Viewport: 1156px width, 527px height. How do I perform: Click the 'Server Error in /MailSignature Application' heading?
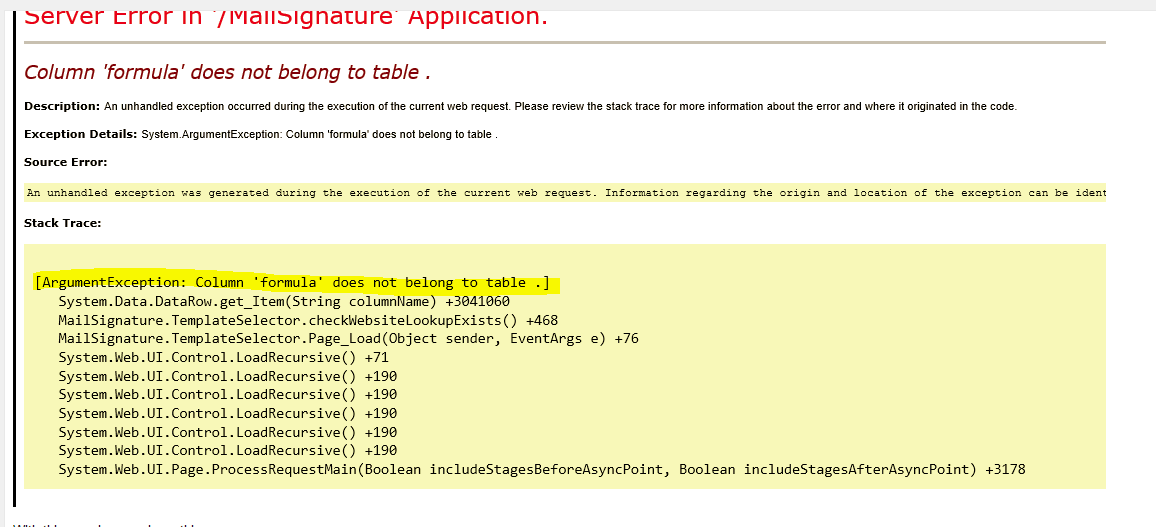point(286,17)
